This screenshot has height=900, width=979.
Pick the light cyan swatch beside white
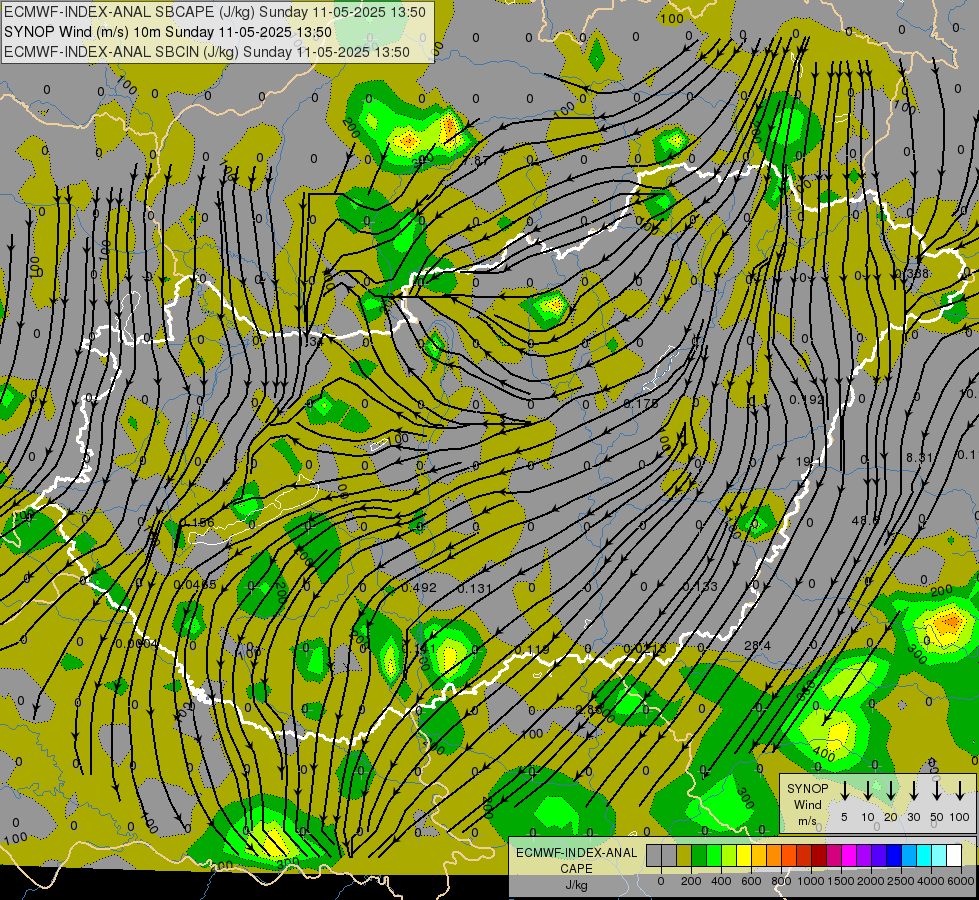[x=939, y=855]
